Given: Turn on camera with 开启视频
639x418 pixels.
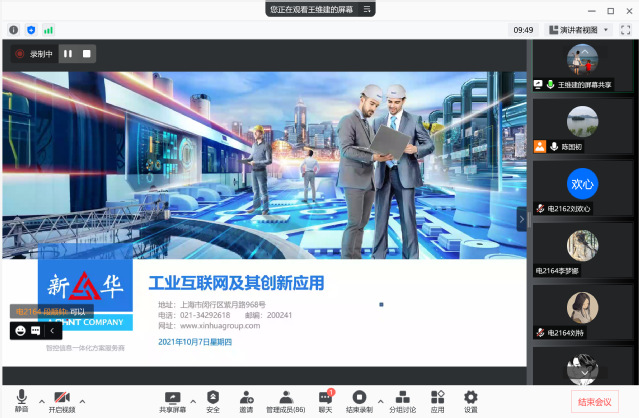Looking at the screenshot, I should point(62,399).
